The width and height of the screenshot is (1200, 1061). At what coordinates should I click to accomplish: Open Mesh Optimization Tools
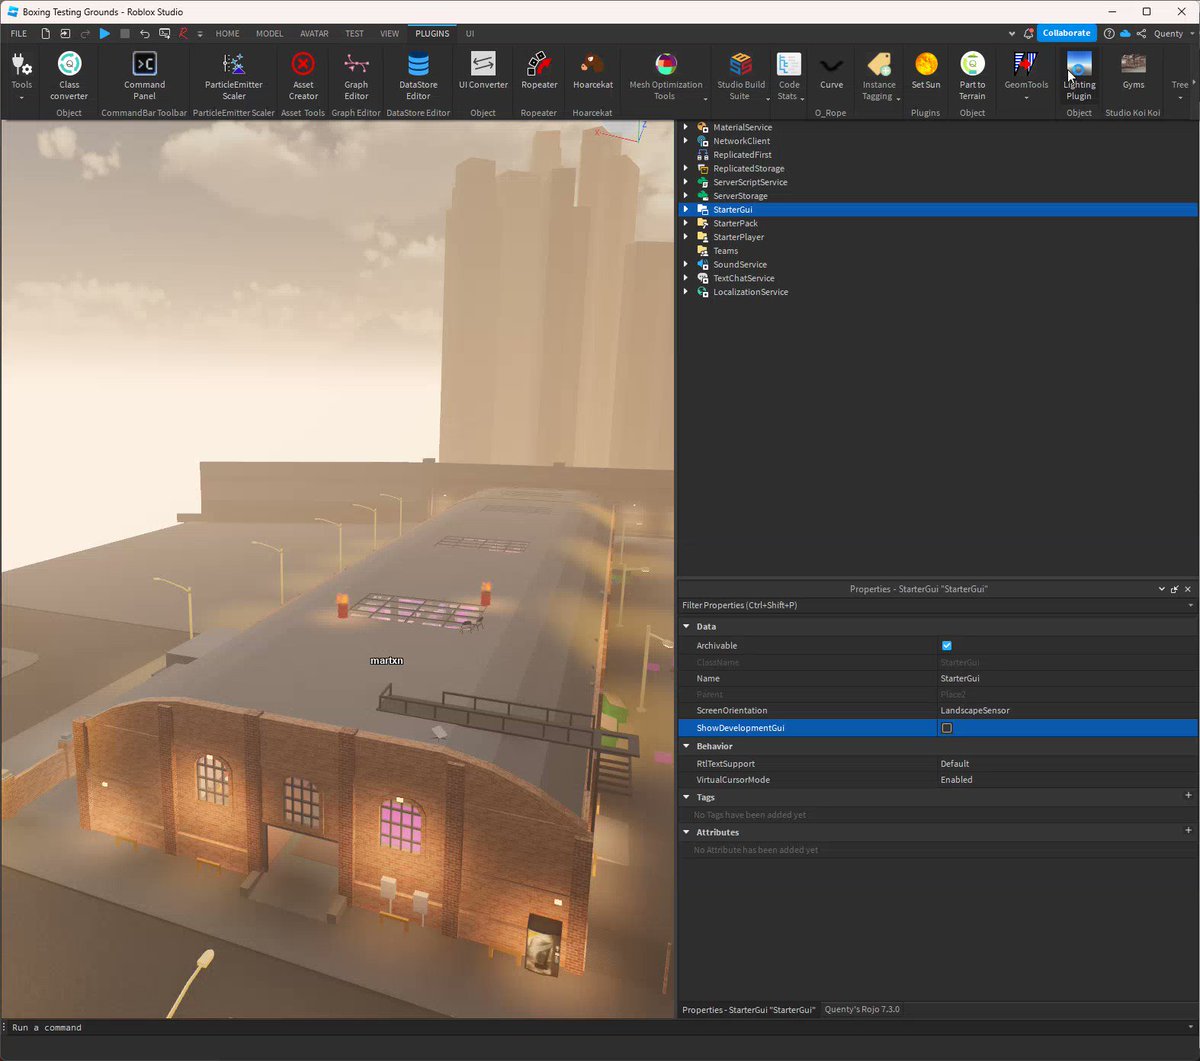(665, 76)
